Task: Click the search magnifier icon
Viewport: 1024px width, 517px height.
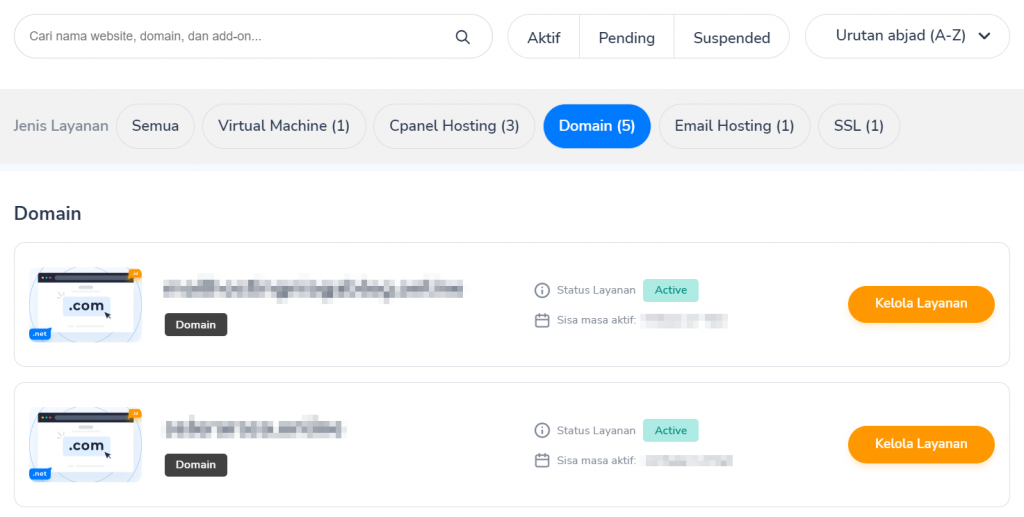Action: 462,37
